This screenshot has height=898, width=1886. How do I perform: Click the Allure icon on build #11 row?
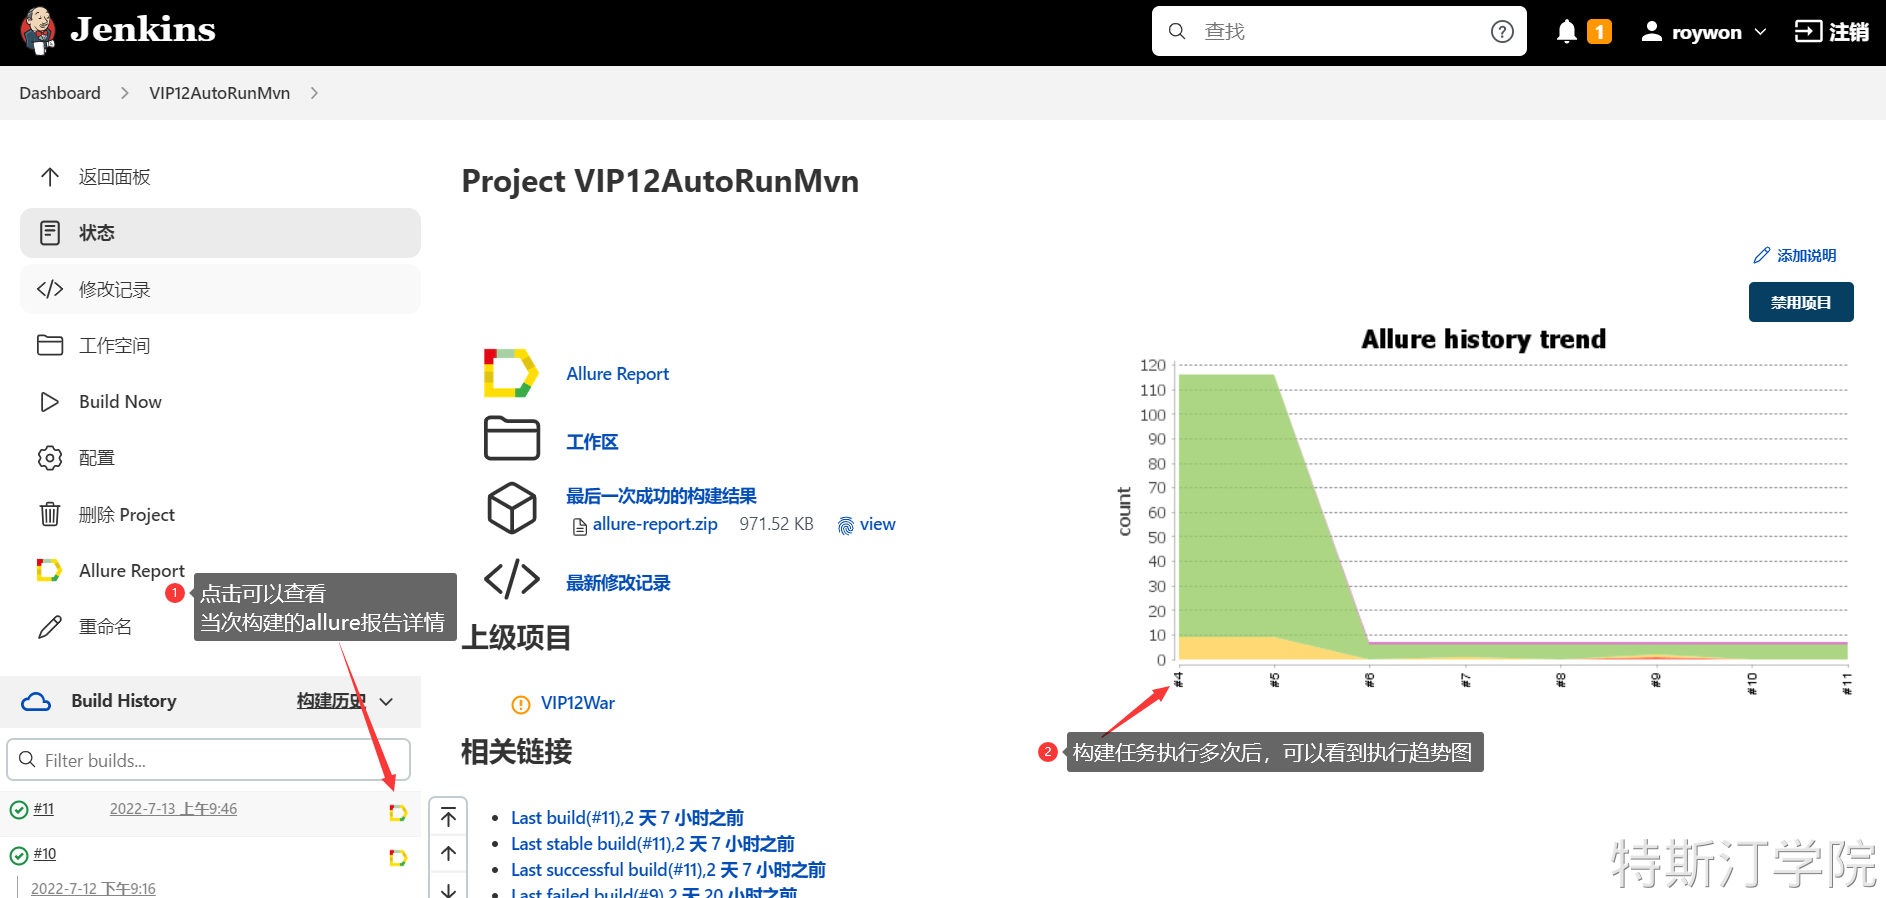pyautogui.click(x=398, y=813)
